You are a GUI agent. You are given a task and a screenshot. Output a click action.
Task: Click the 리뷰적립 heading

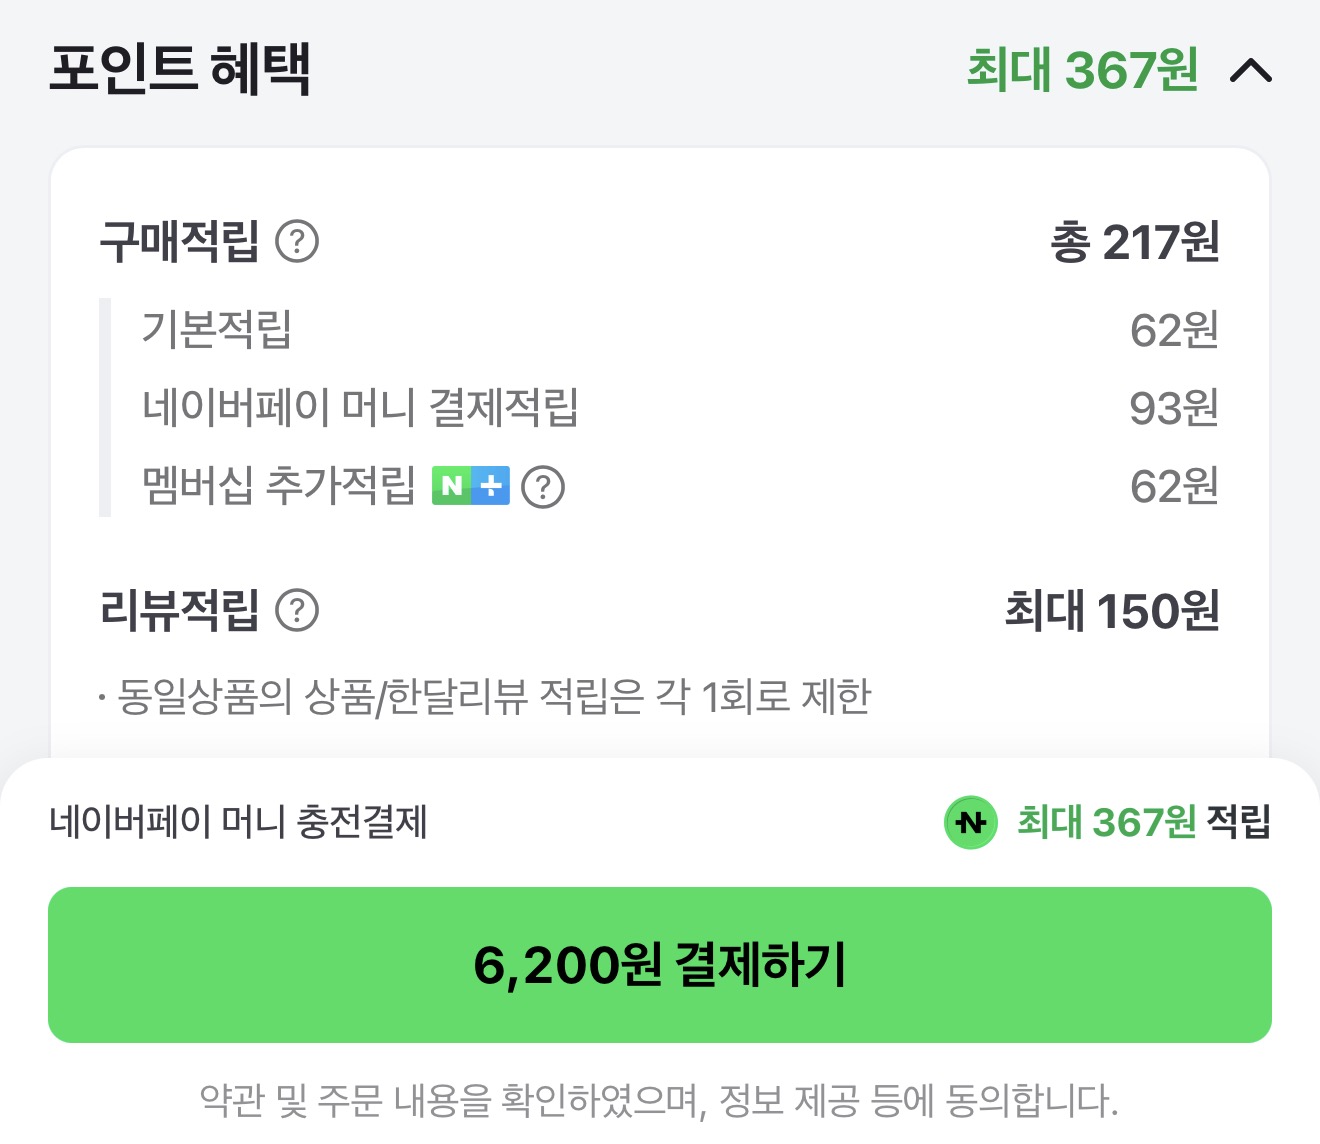180,610
